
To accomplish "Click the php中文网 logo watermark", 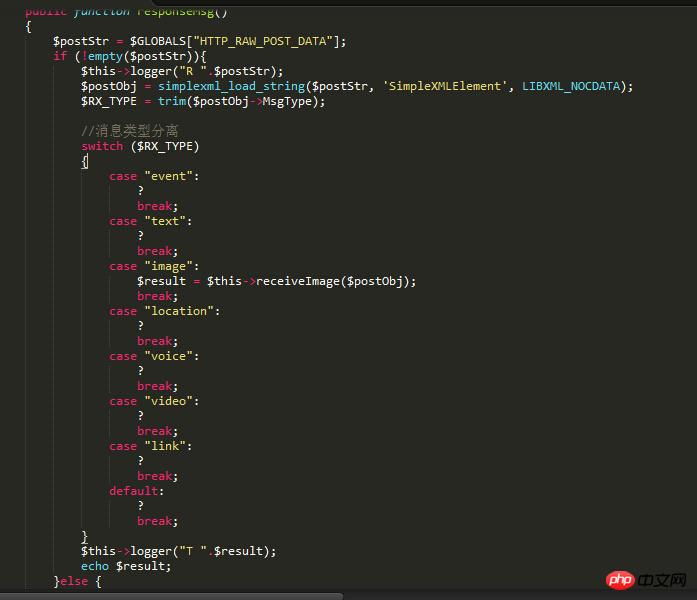I will pos(647,579).
